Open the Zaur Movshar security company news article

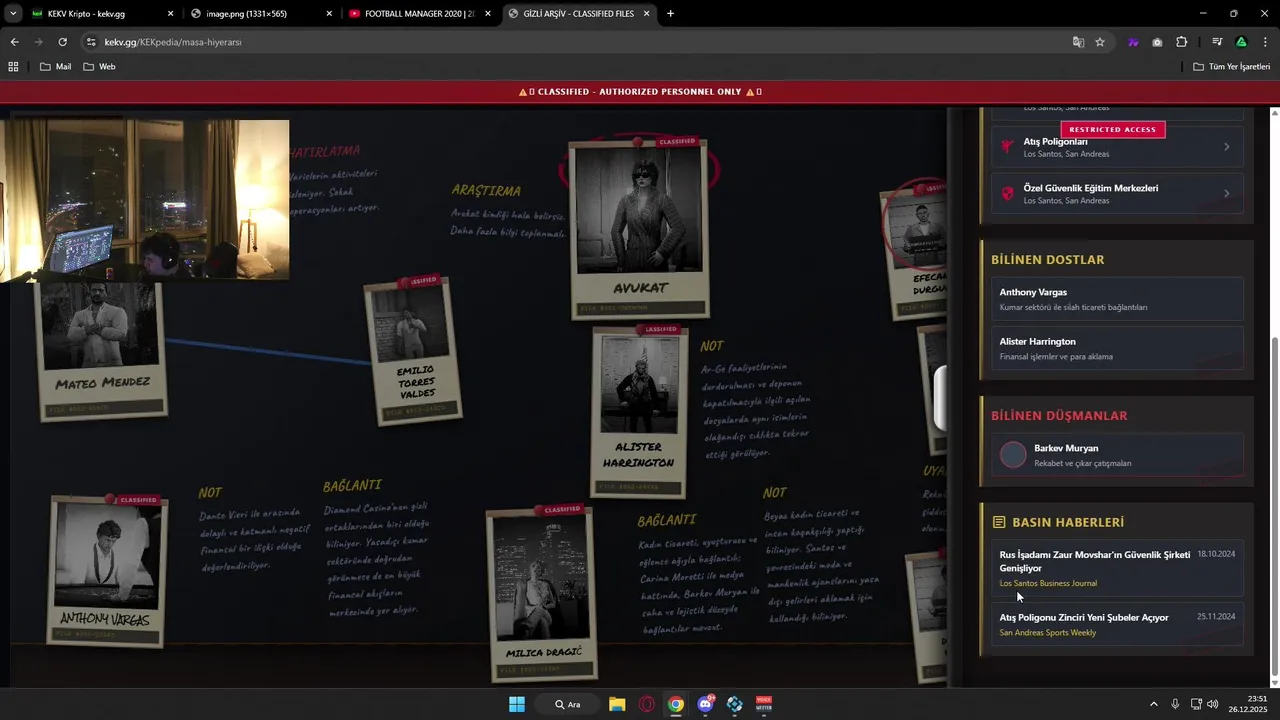click(x=1117, y=568)
